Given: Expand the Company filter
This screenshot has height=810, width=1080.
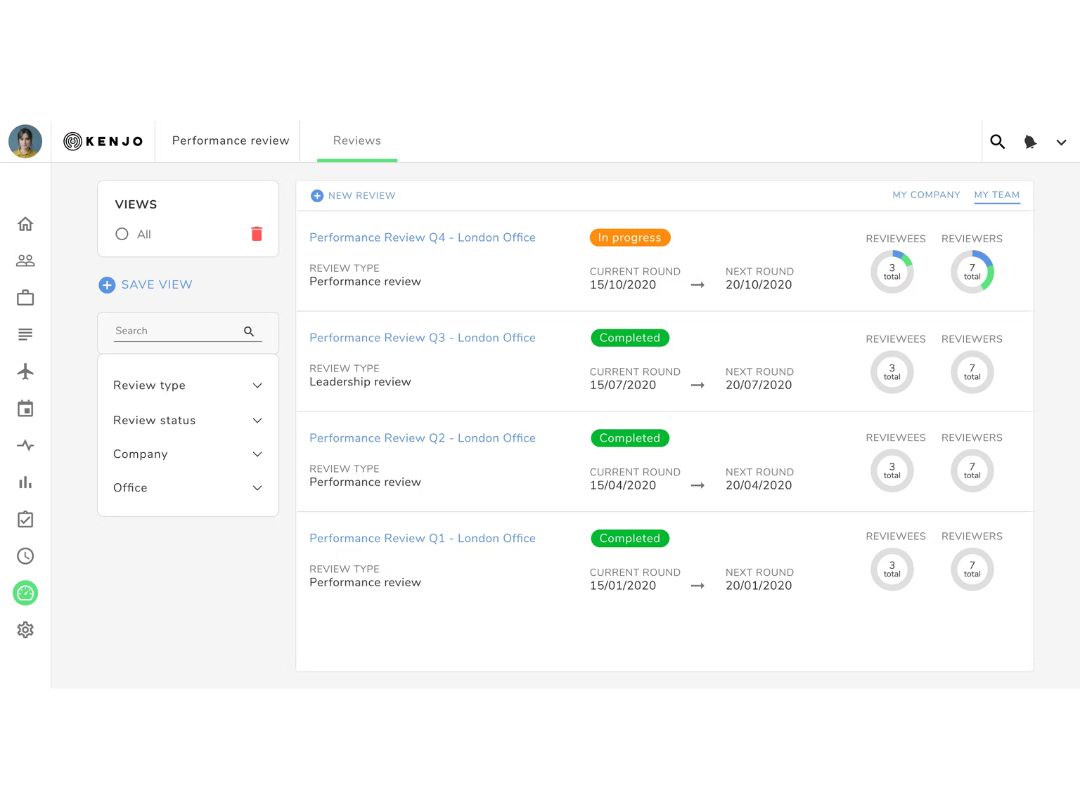Looking at the screenshot, I should point(188,454).
